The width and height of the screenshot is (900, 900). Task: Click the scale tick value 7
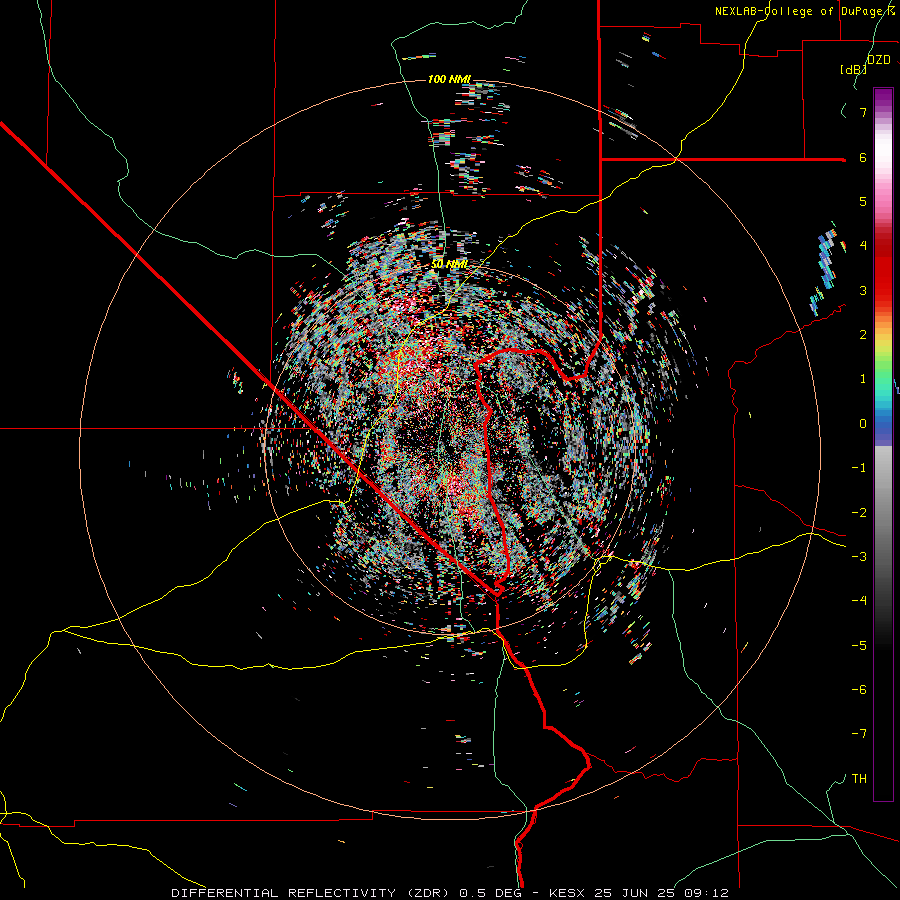point(863,112)
